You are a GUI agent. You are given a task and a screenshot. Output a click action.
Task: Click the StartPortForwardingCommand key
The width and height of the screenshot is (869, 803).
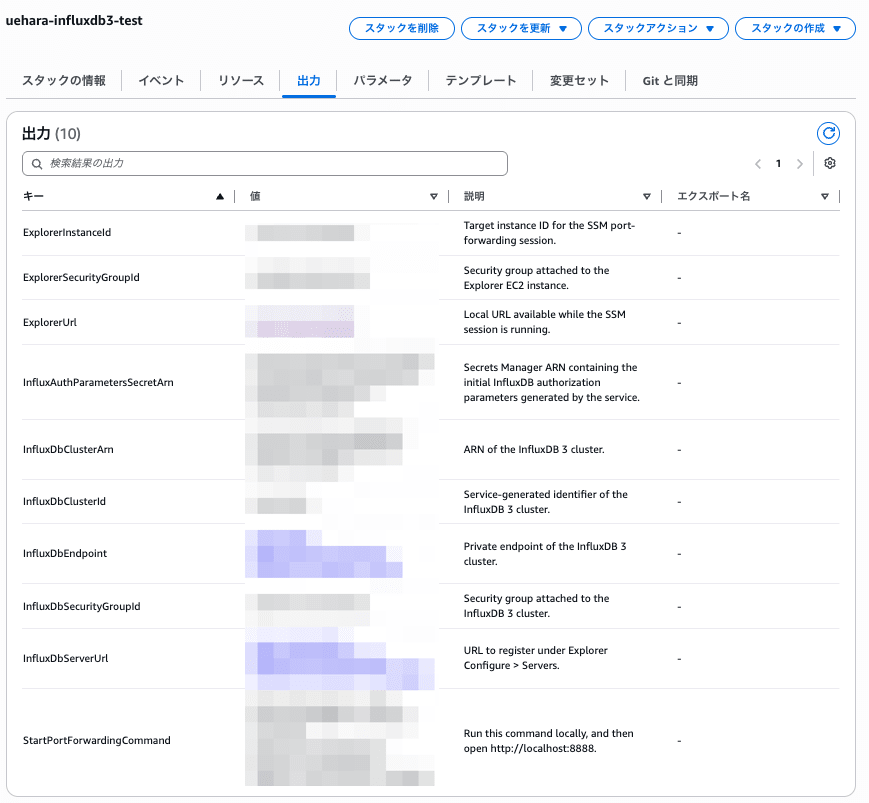coord(96,740)
